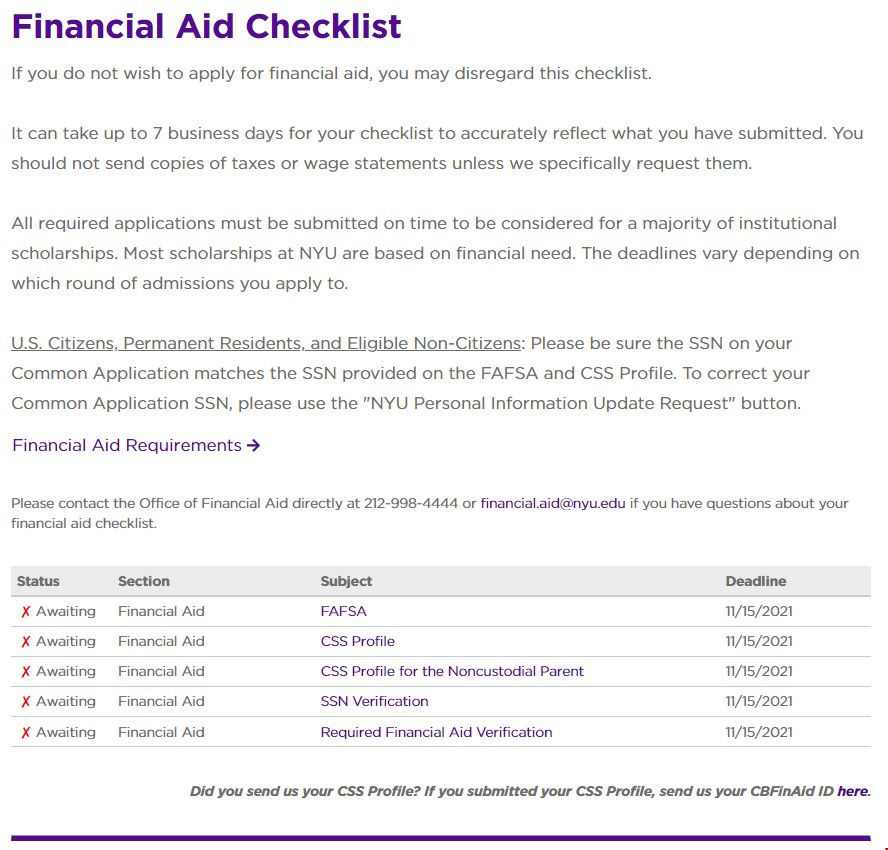Click the Subject column header

346,581
